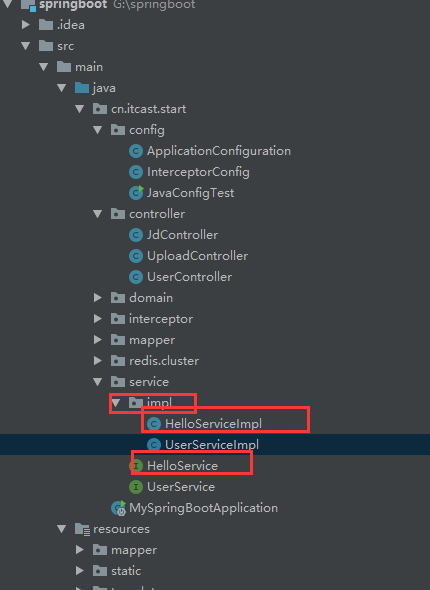The image size is (430, 590).
Task: Click the UserService interface icon
Action: (136, 487)
